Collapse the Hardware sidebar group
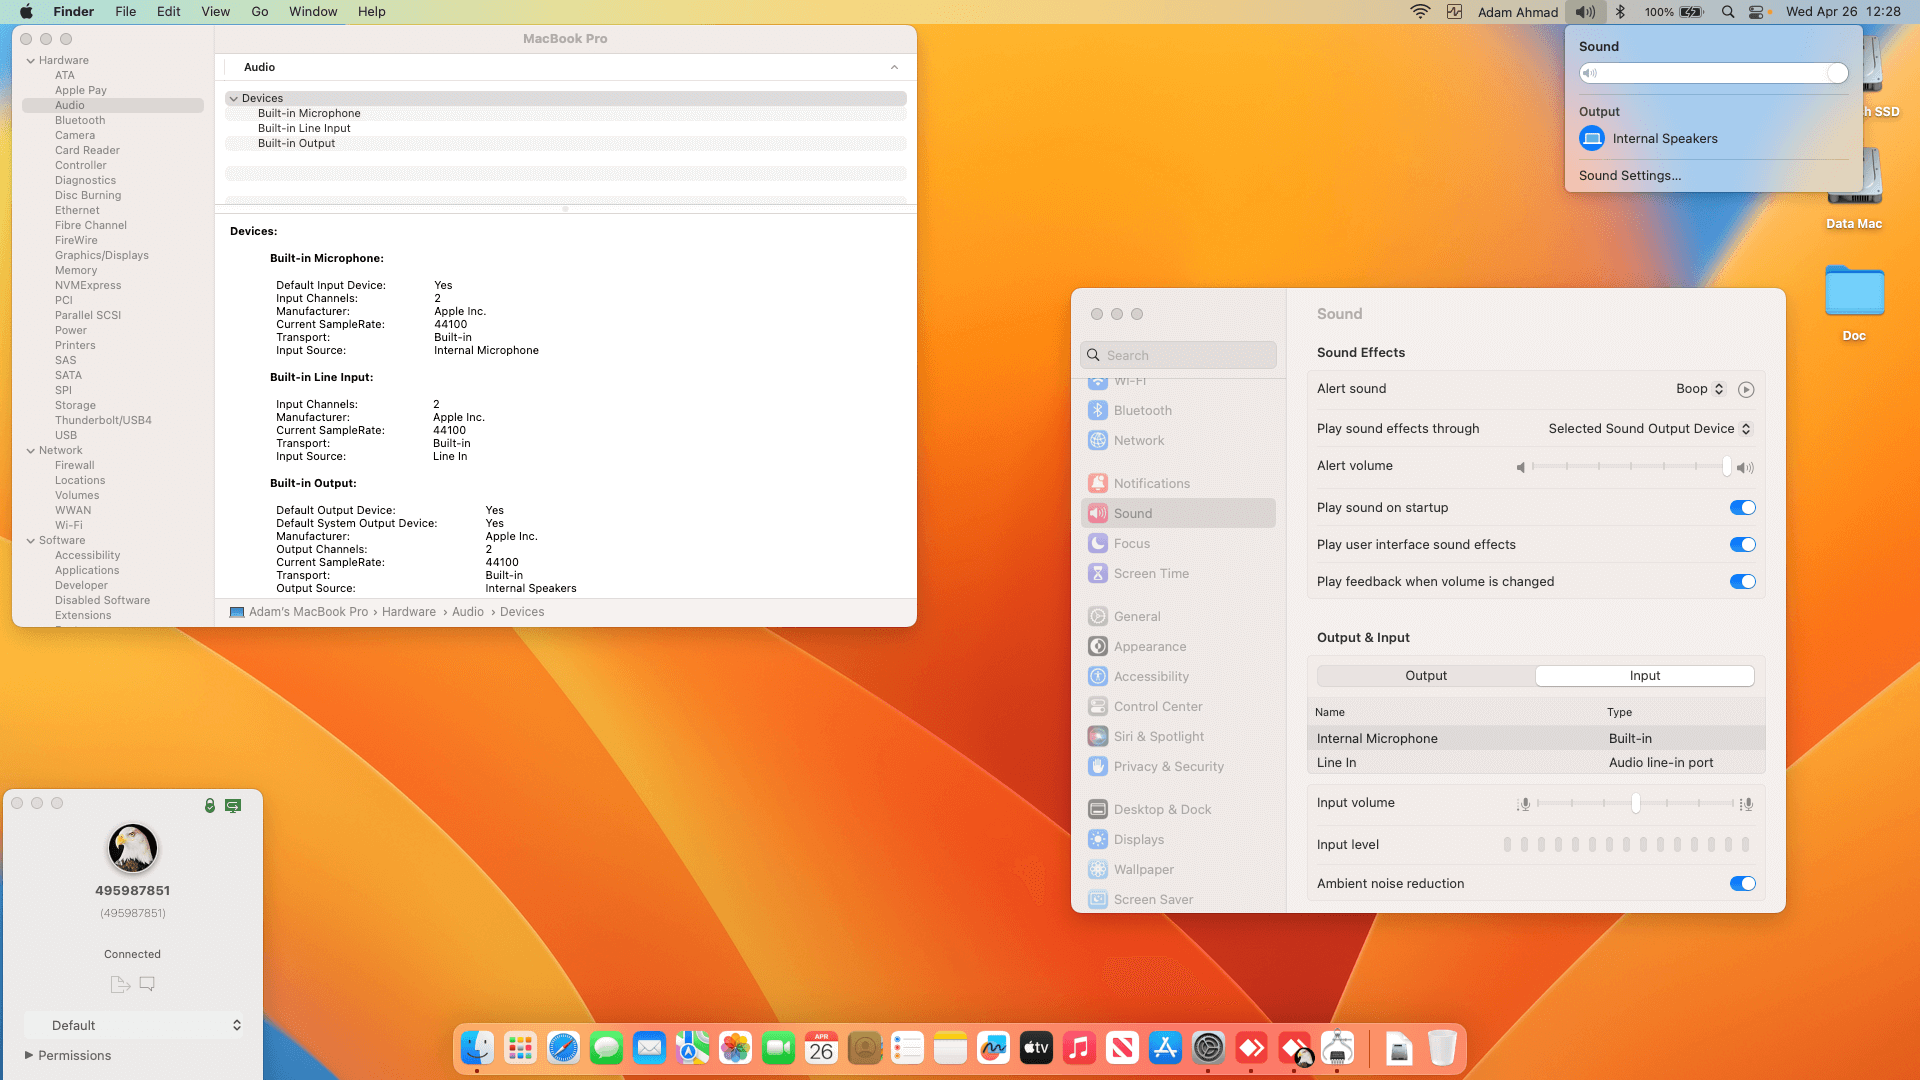Viewport: 1920px width, 1080px height. [31, 61]
